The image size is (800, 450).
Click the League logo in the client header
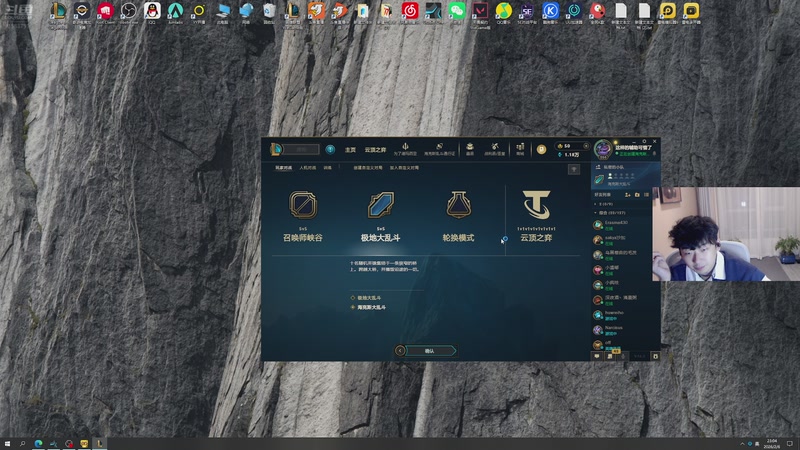(x=276, y=149)
